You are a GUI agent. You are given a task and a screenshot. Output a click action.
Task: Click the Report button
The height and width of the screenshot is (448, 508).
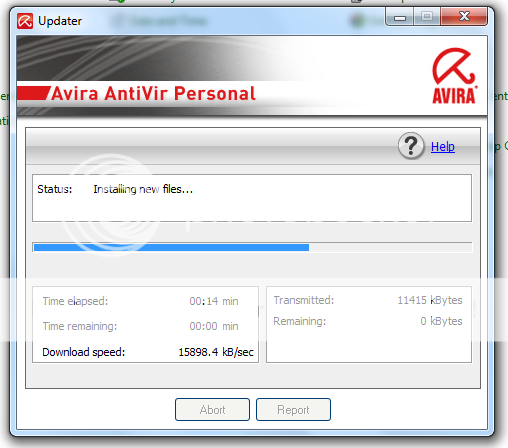click(293, 409)
